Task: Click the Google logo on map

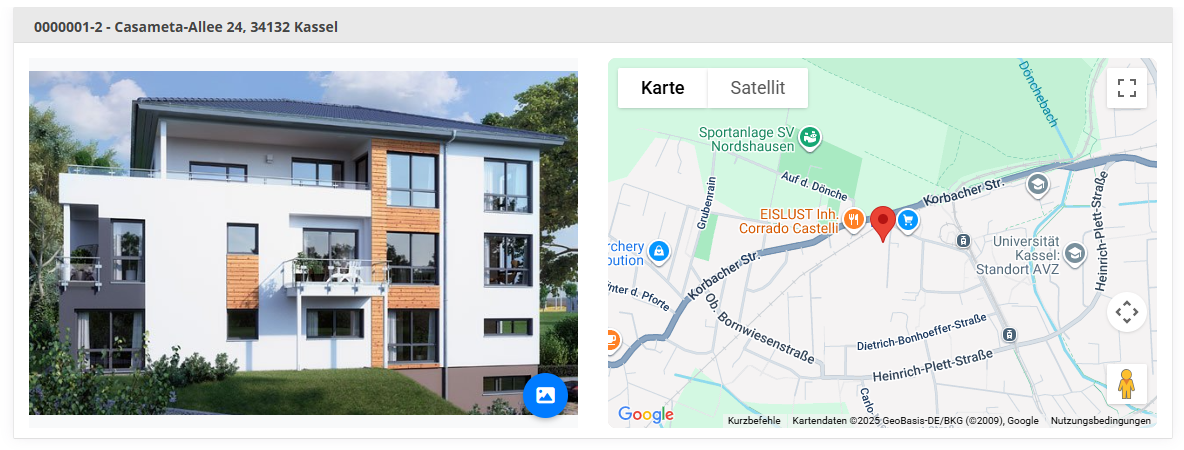Action: click(x=646, y=415)
